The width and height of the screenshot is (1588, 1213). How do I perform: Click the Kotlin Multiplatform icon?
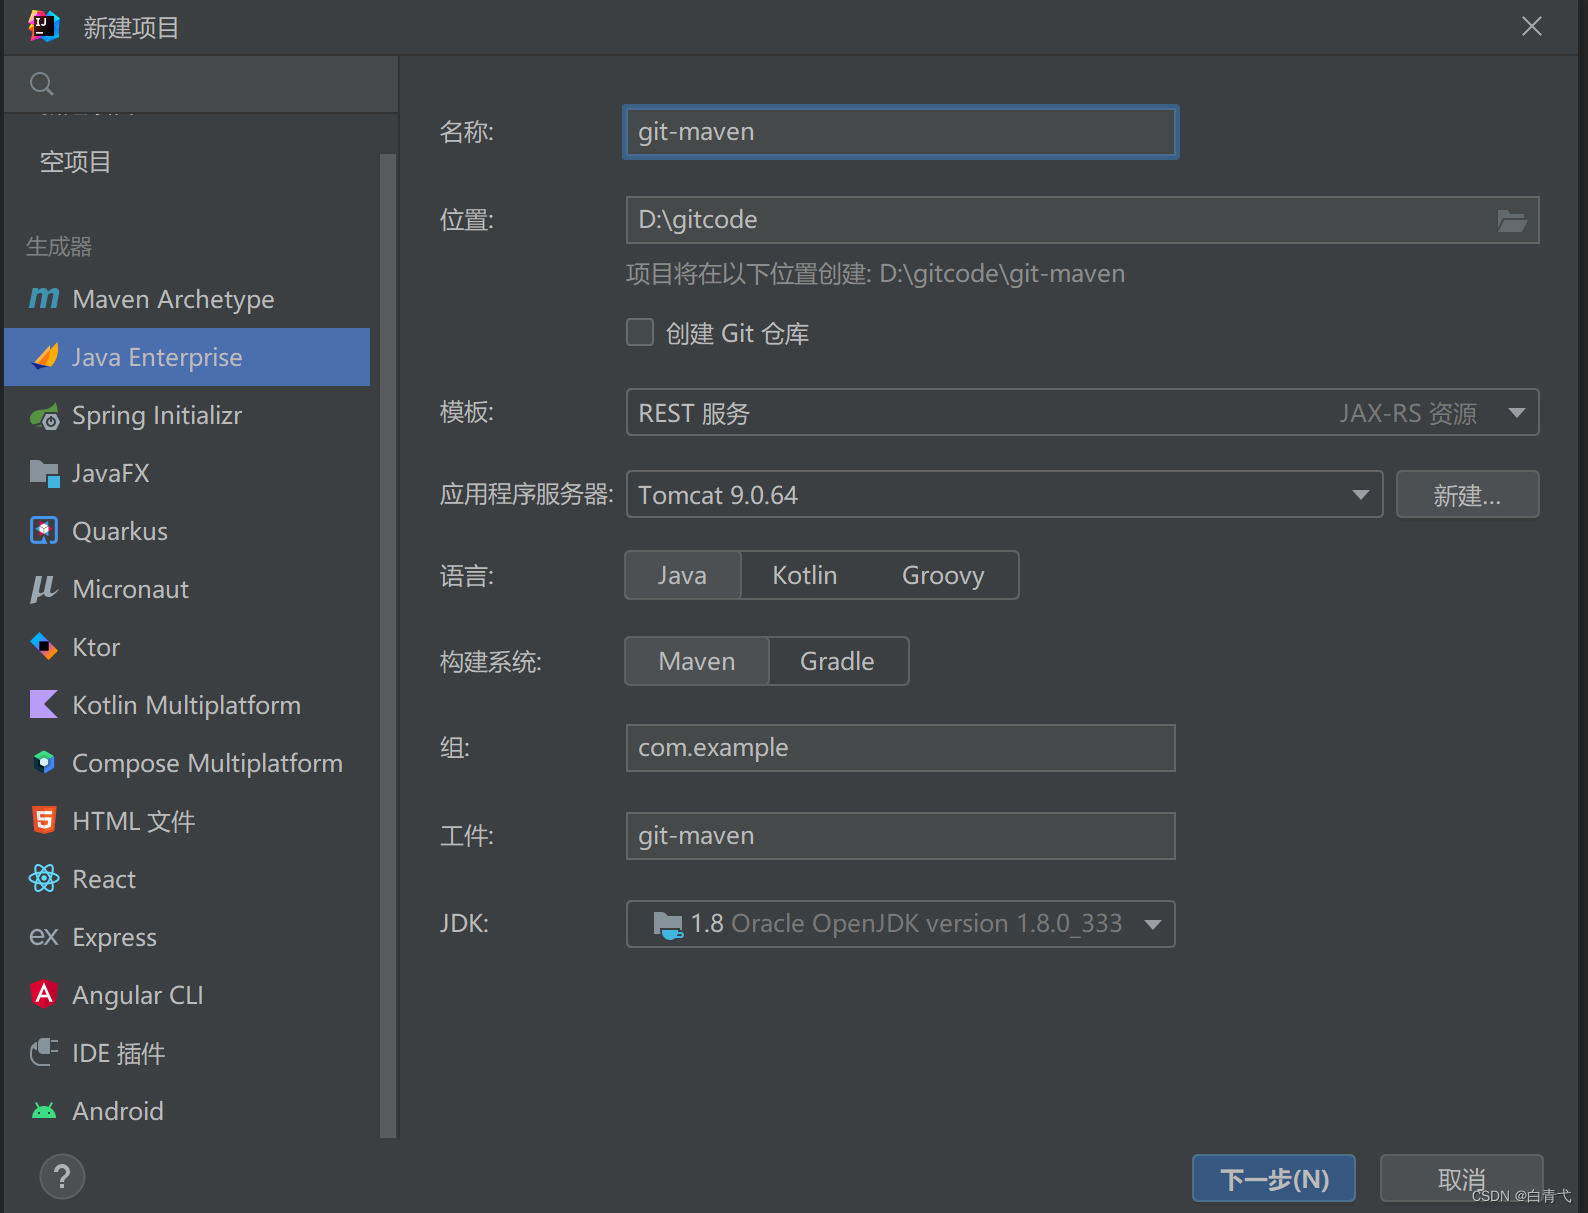pos(44,704)
